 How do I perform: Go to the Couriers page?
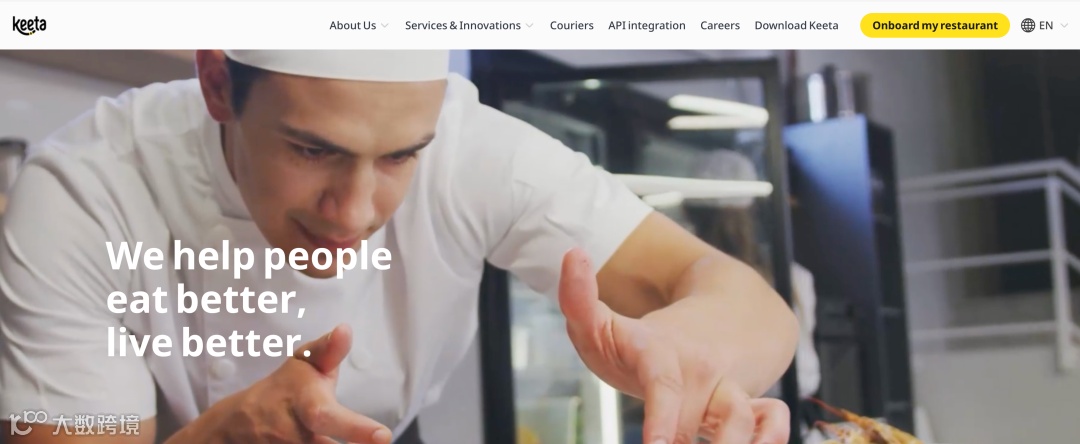coord(571,25)
